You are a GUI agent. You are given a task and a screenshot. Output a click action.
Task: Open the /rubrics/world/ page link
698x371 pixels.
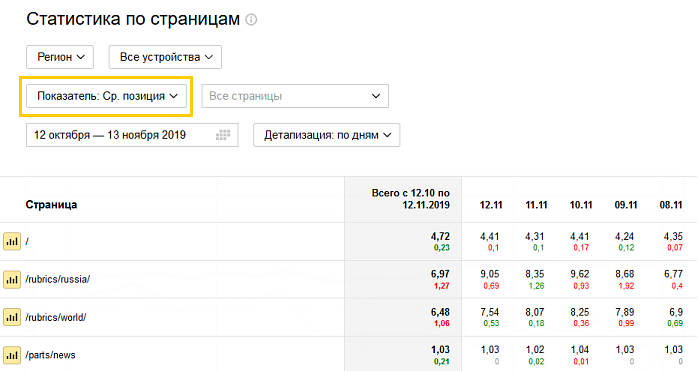point(56,318)
